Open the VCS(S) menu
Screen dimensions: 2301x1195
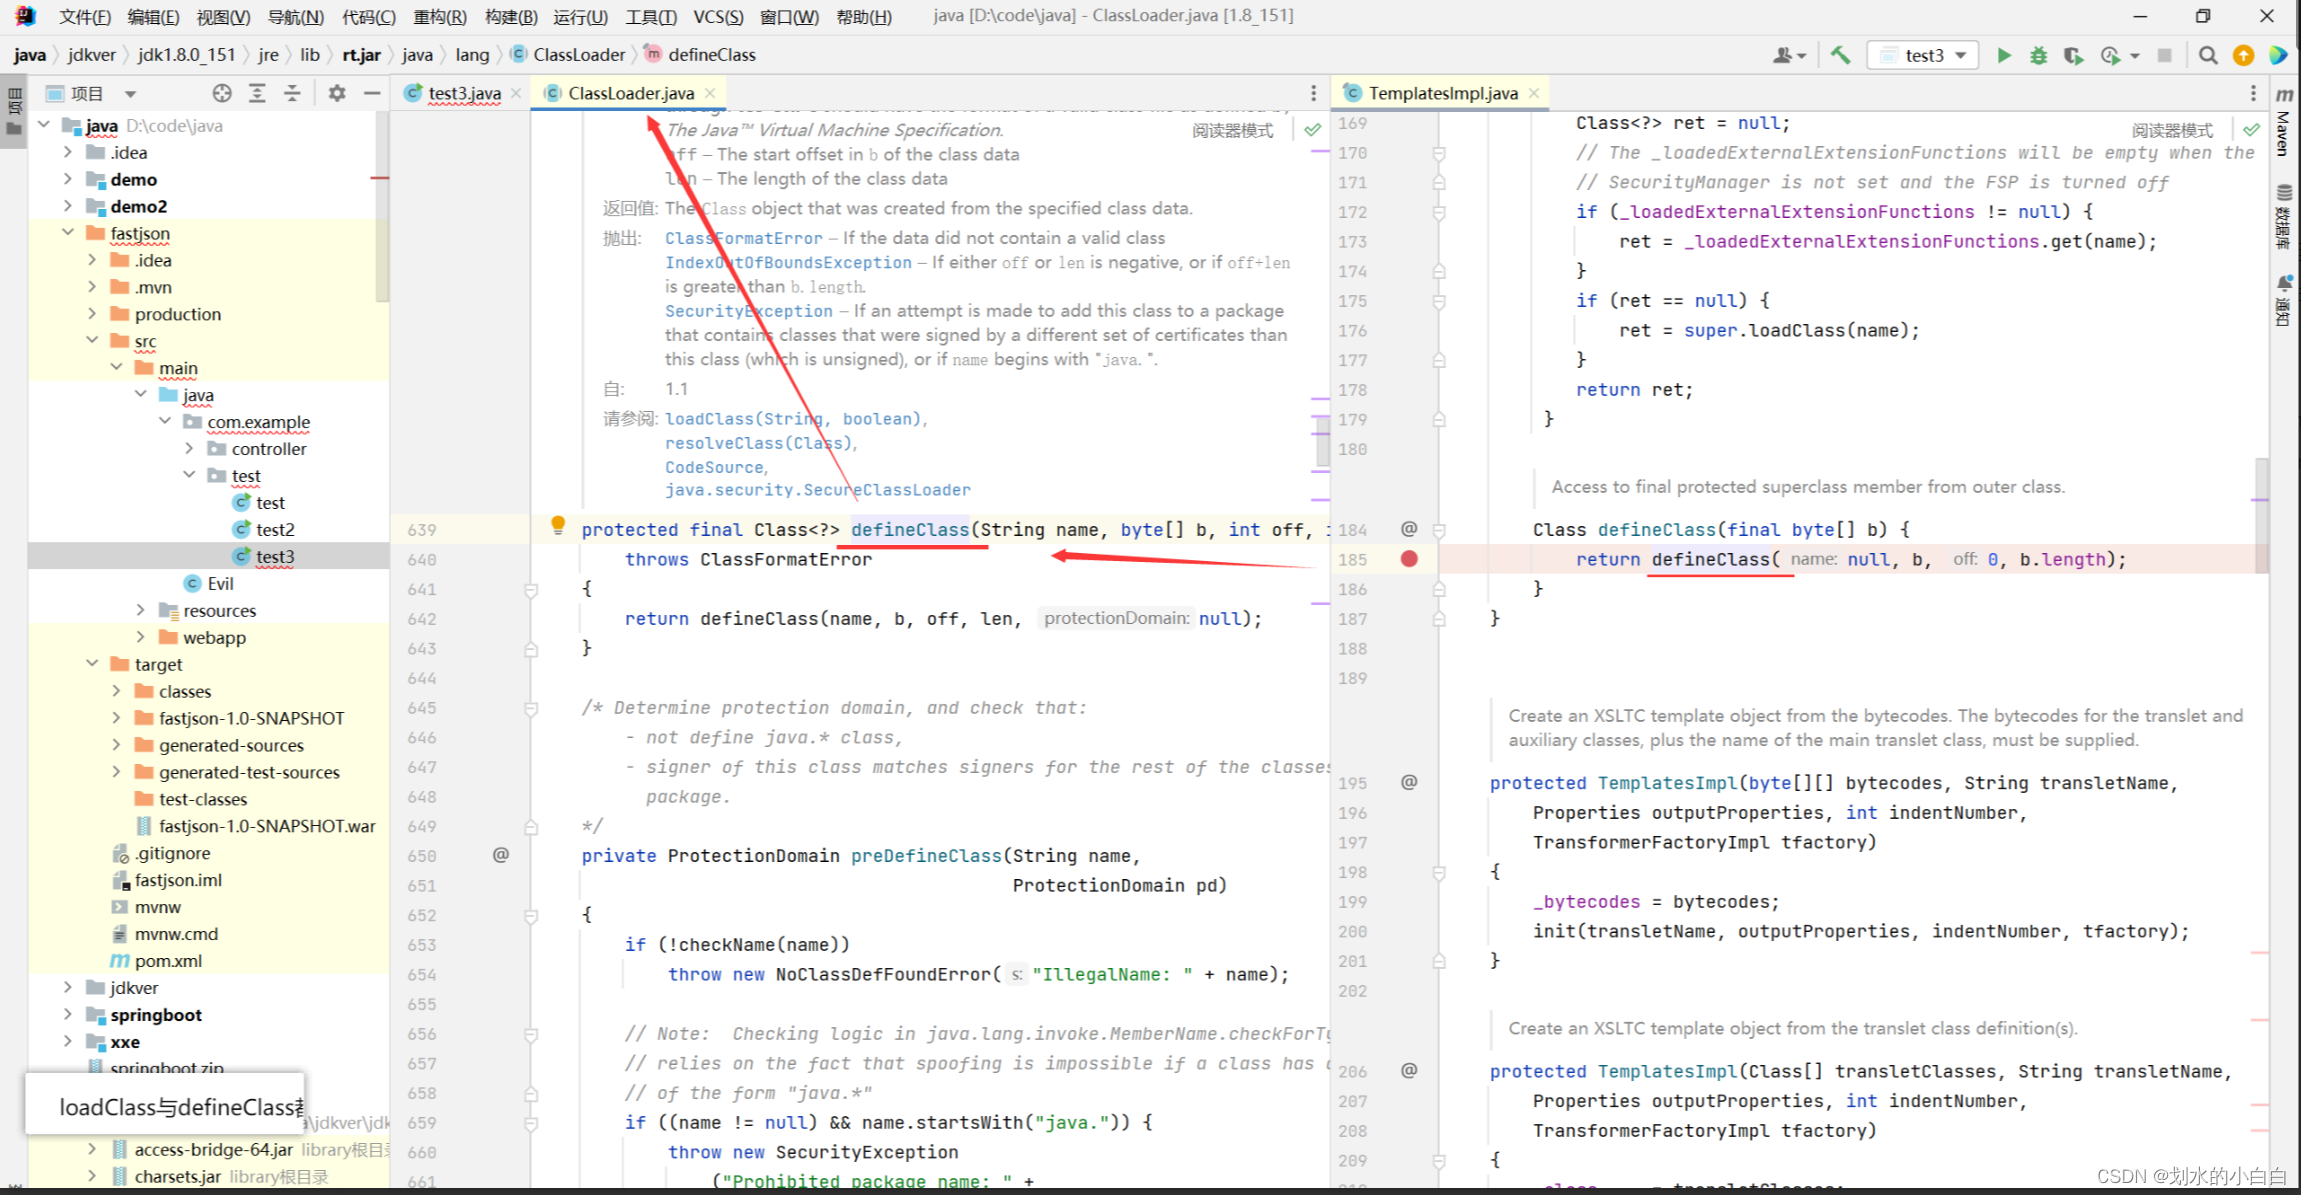717,16
